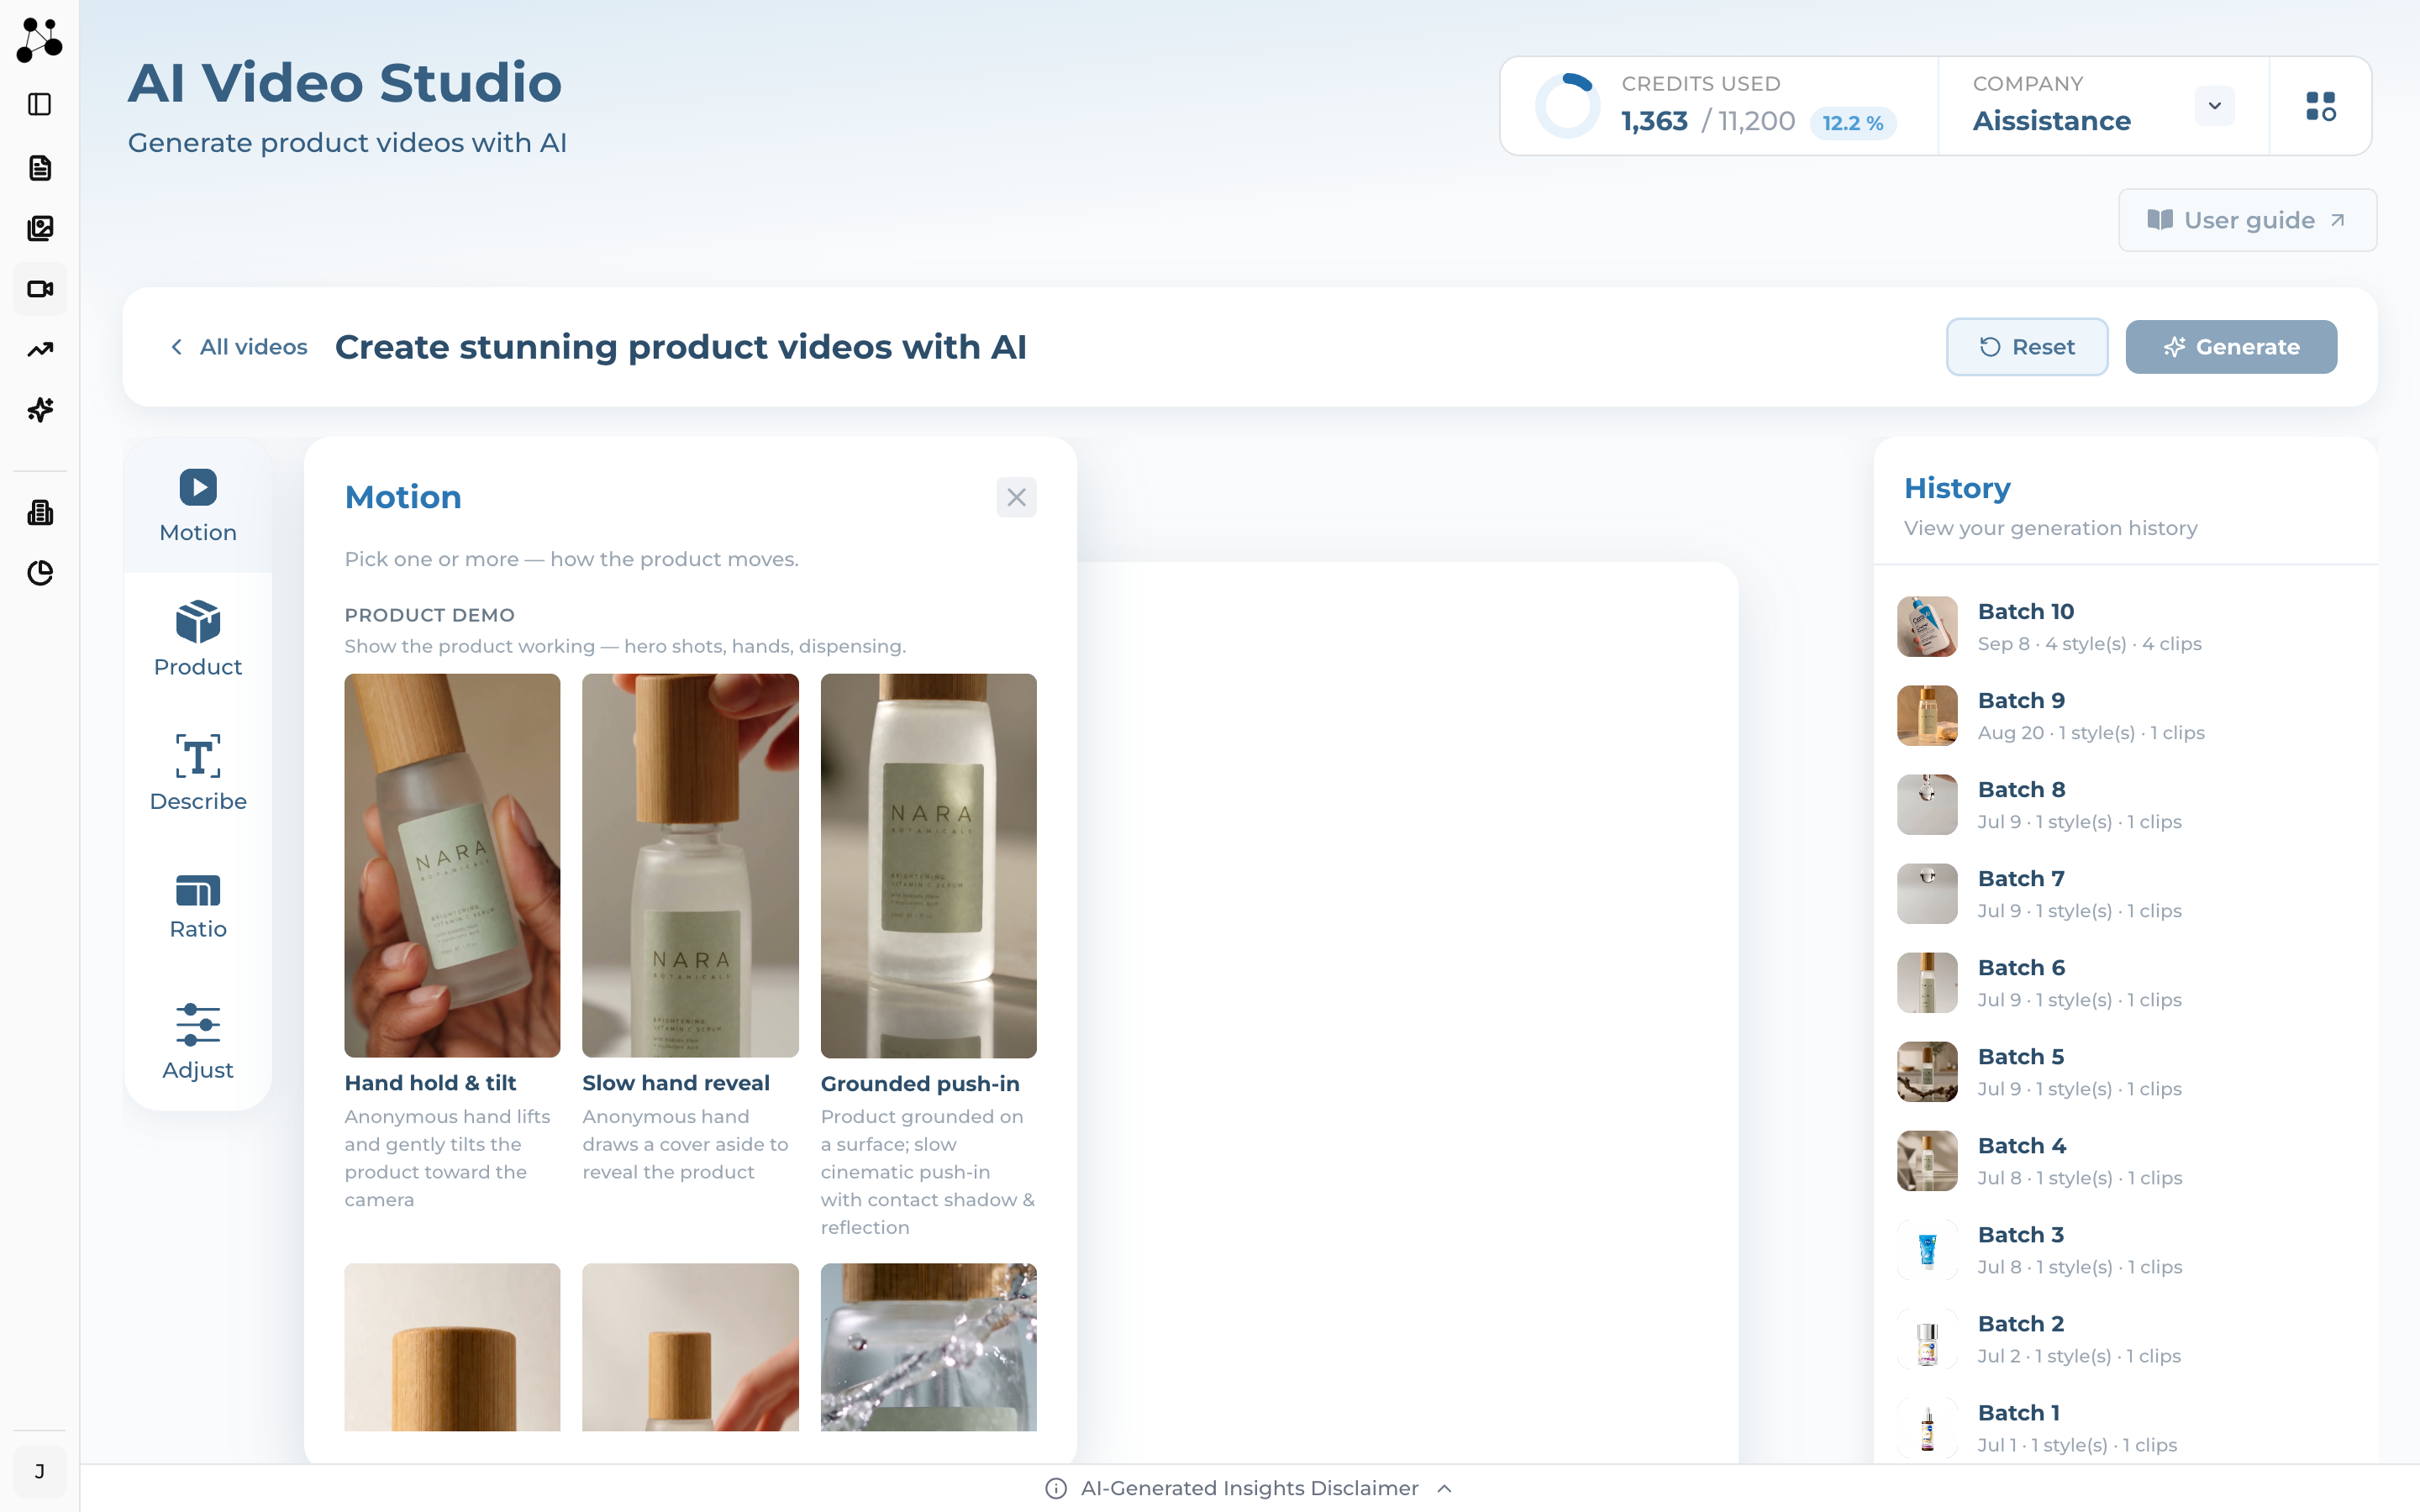Expand AI-Generated Insights Disclaimer chevron
This screenshot has height=1512, width=2420.
(x=1444, y=1488)
